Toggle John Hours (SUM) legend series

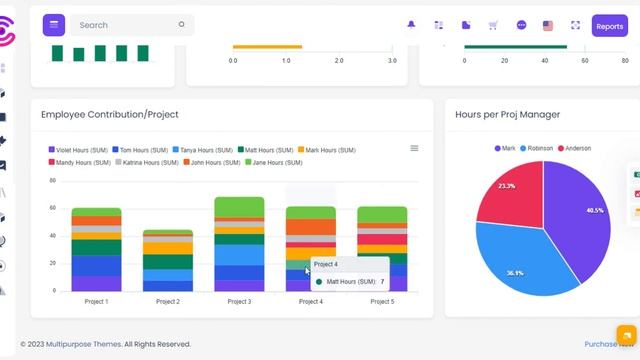[212, 162]
